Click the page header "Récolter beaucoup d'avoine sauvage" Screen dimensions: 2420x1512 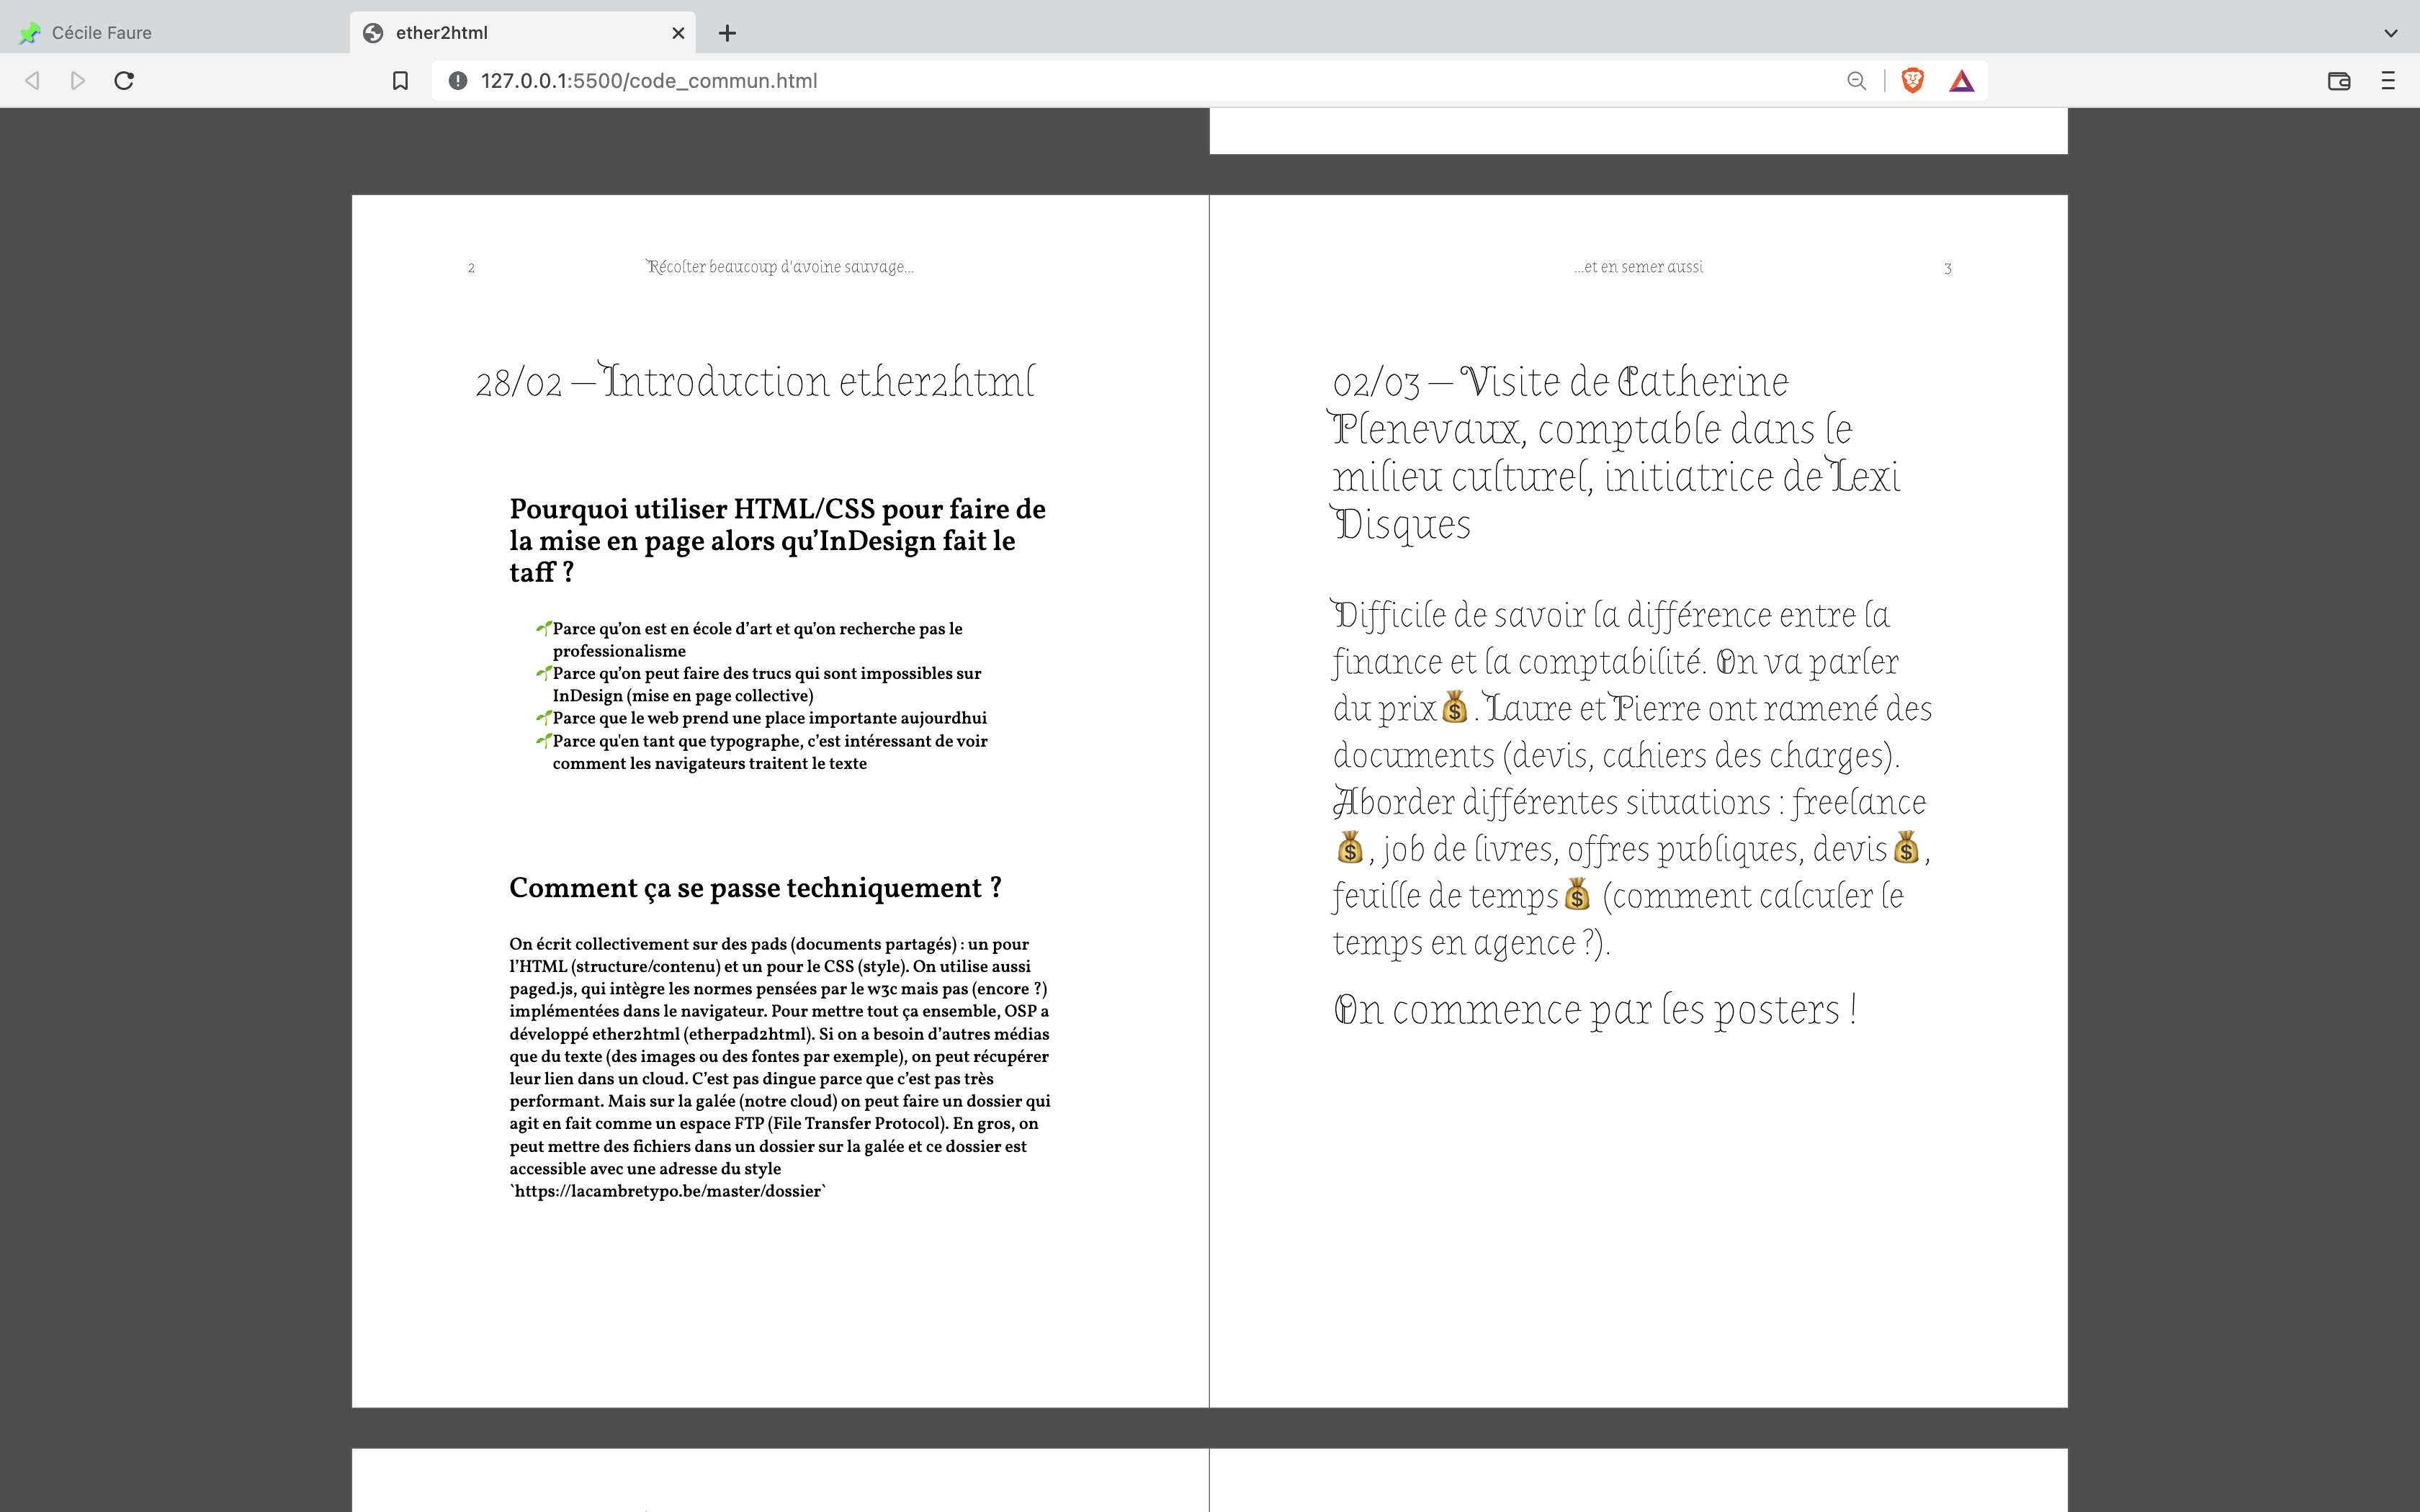click(x=779, y=267)
